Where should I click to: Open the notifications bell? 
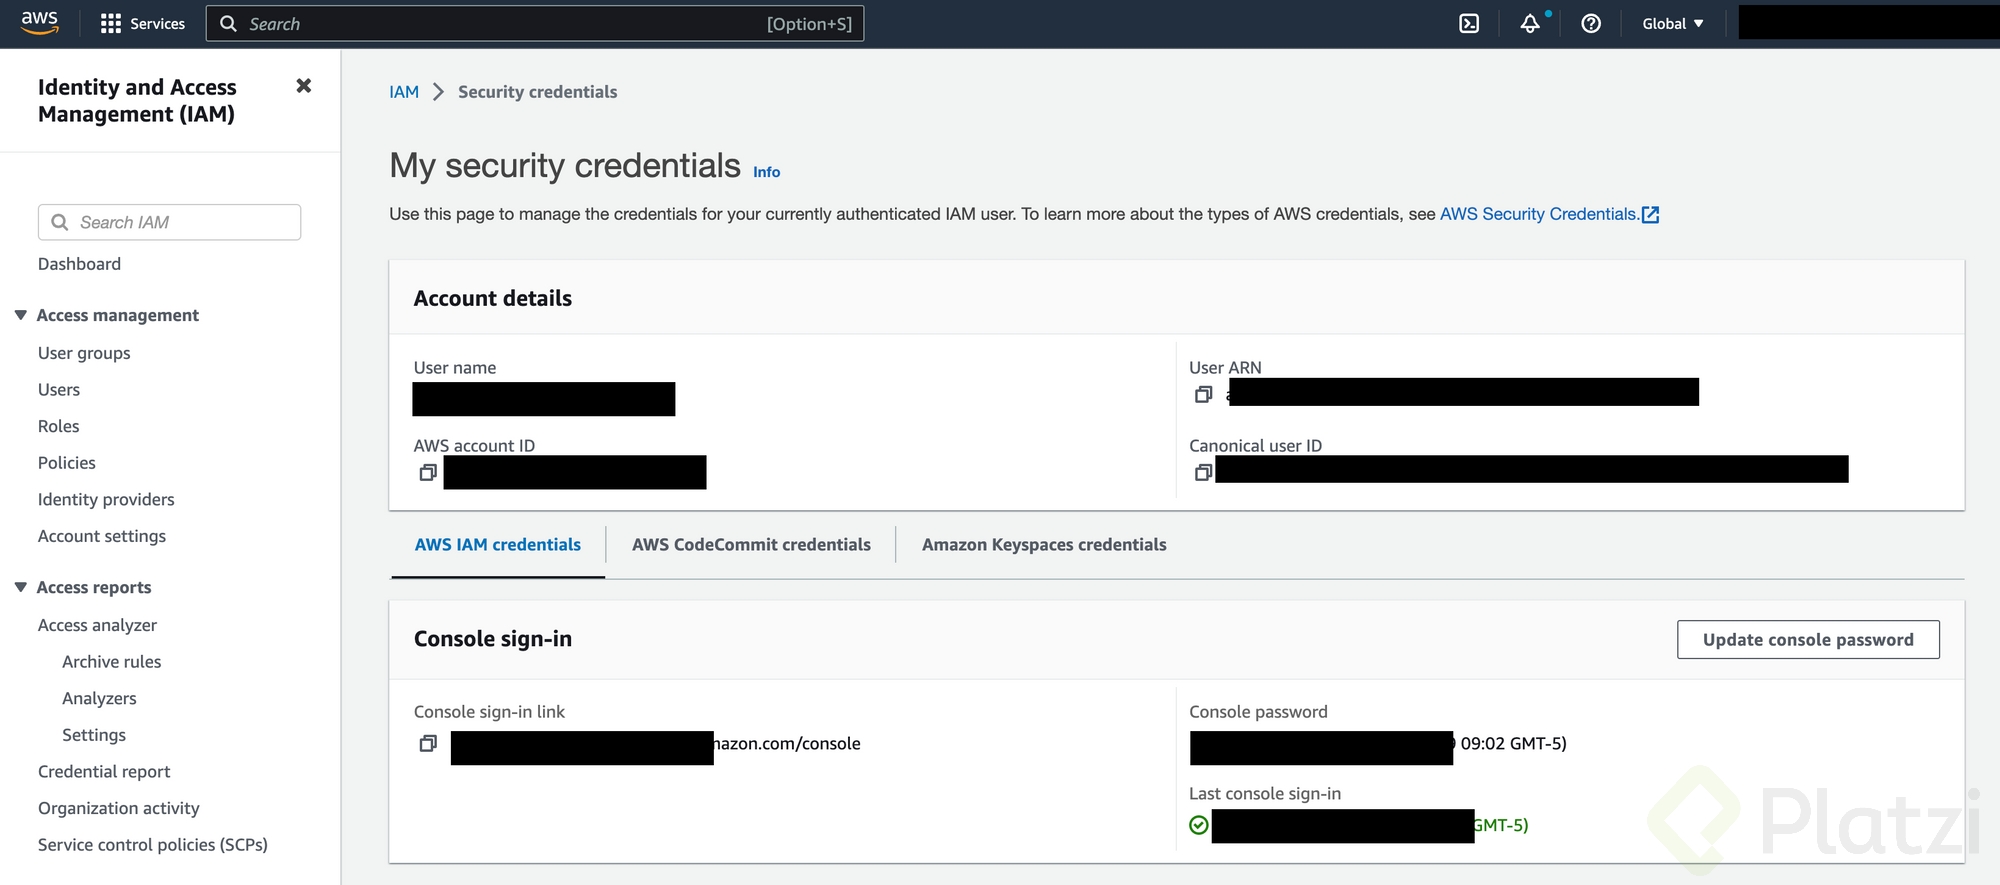coord(1530,24)
